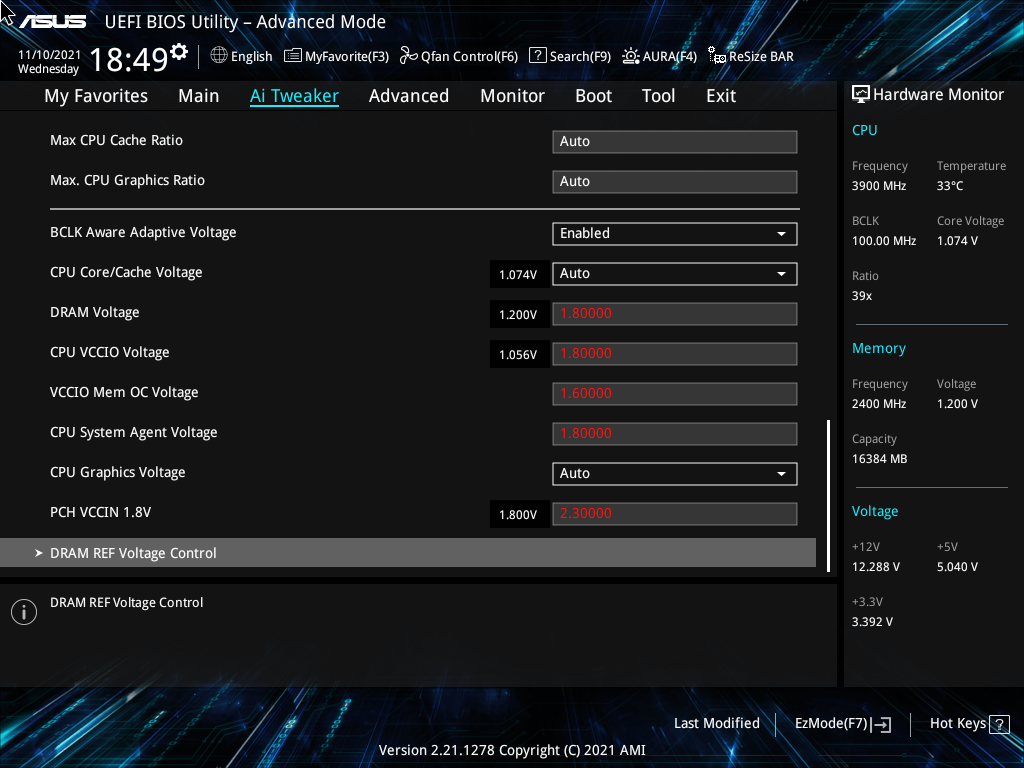This screenshot has width=1024, height=768.
Task: Click the 16384 MB capacity value
Action: coord(879,459)
